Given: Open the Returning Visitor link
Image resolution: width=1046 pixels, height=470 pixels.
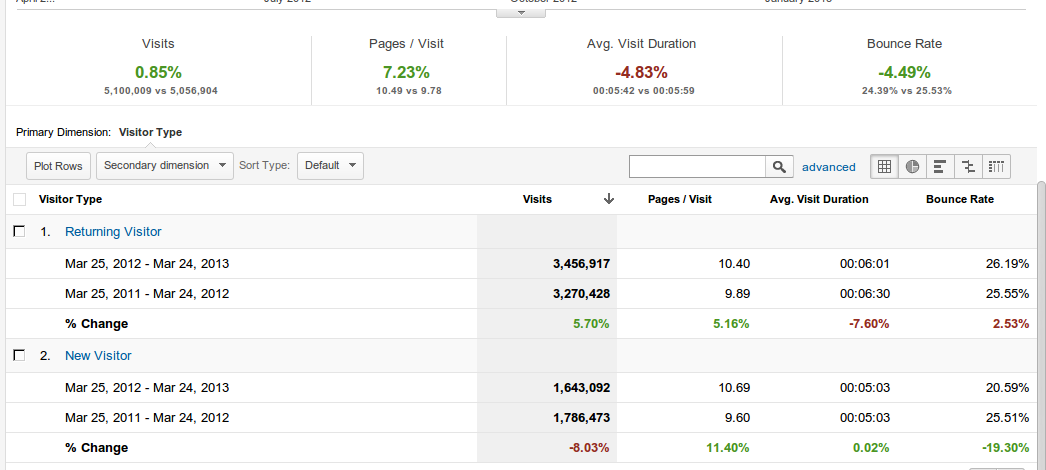Looking at the screenshot, I should point(113,232).
